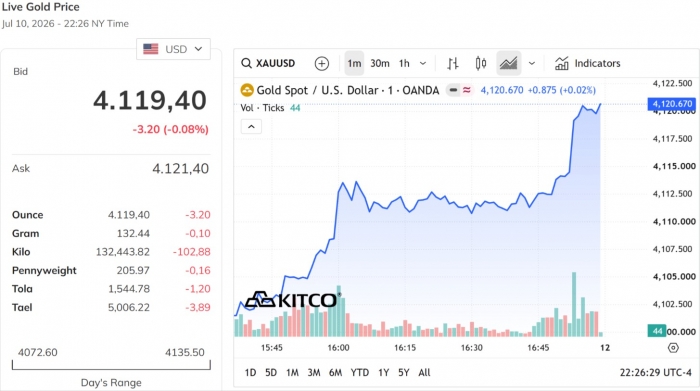Toggle the pink wavy data indicator
700x391 pixels.
pyautogui.click(x=467, y=90)
